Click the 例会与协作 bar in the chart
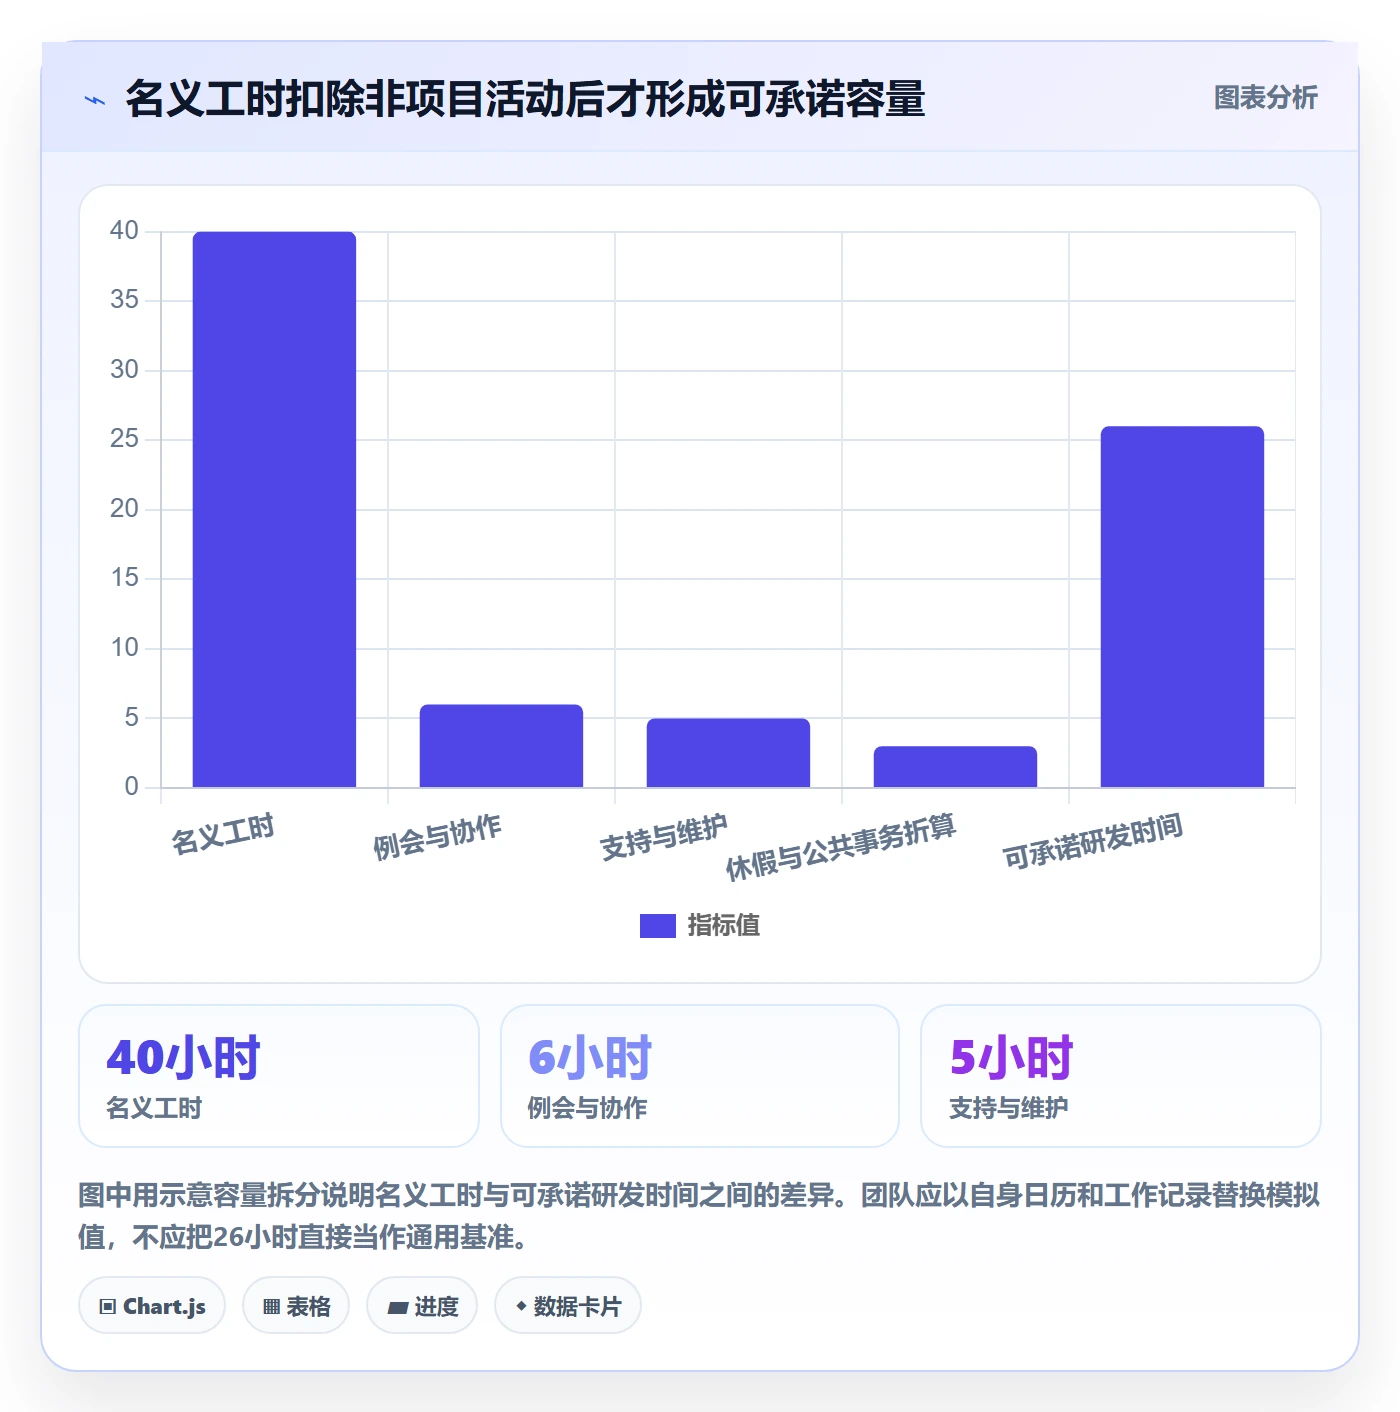 (x=501, y=746)
